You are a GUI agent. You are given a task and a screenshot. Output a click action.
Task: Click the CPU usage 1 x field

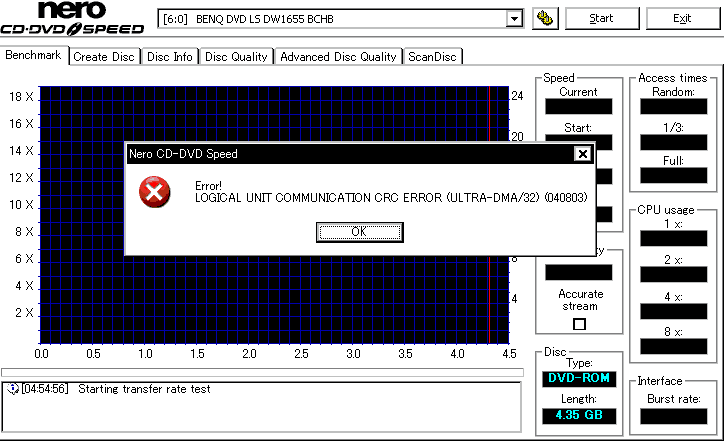click(x=674, y=238)
